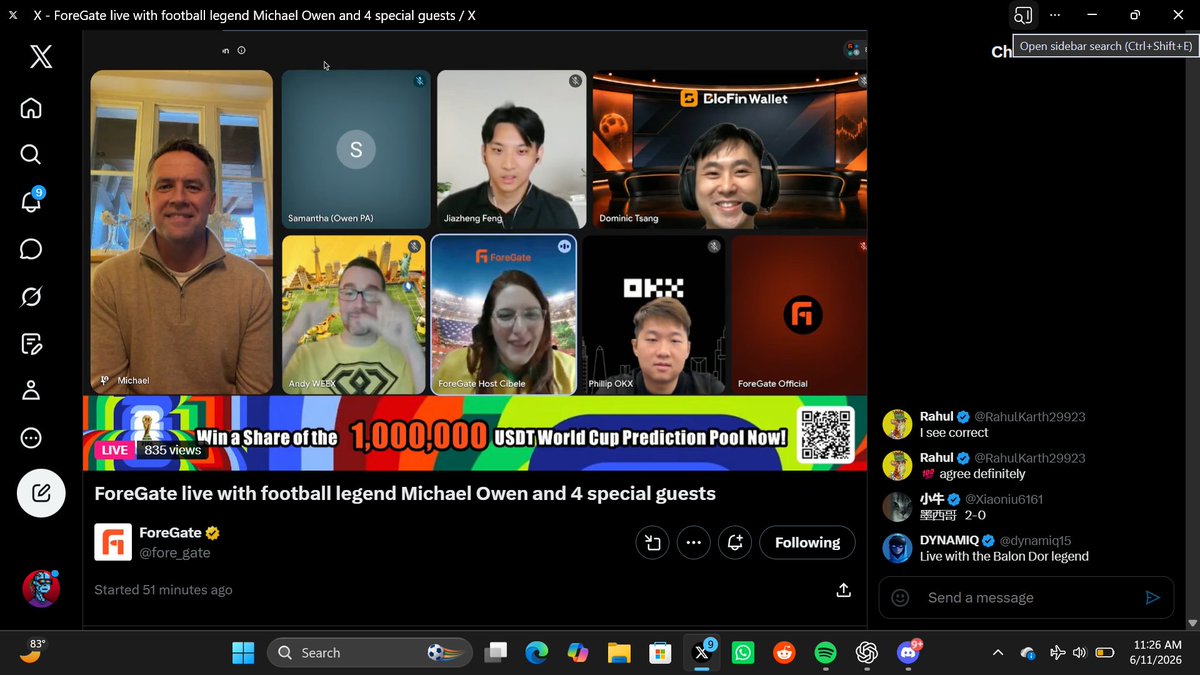The image size is (1200, 675).
Task: Click the Started 51 minutes ago text
Action: [163, 590]
